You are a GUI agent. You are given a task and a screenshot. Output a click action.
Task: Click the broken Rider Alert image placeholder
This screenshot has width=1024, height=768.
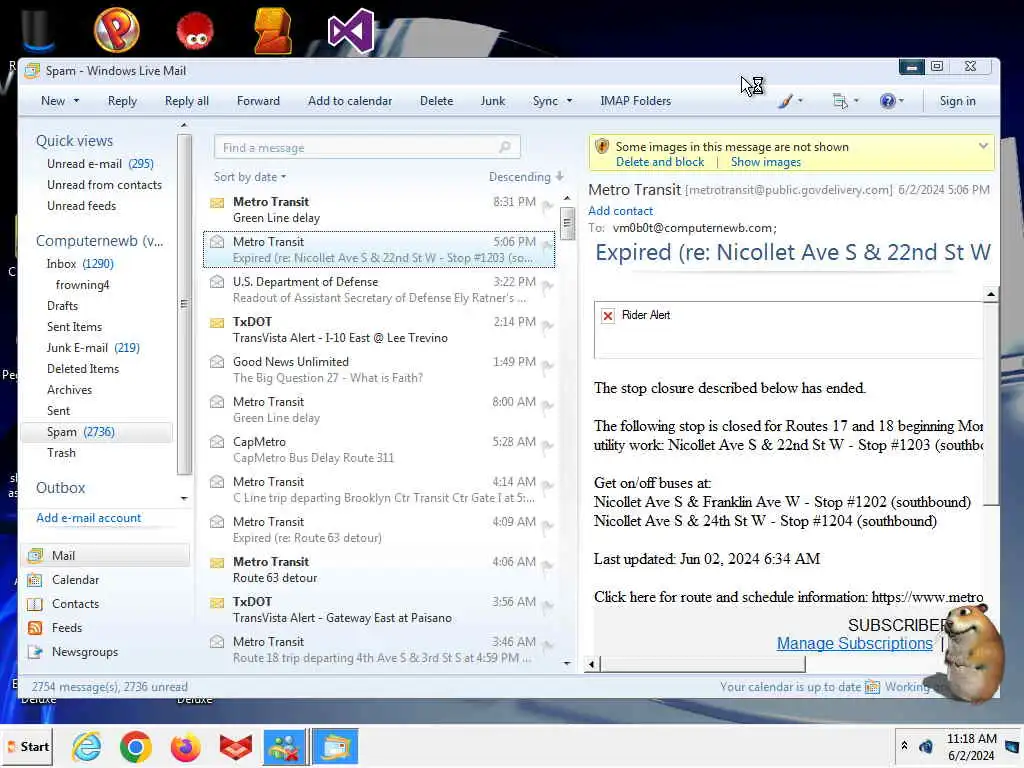click(608, 316)
